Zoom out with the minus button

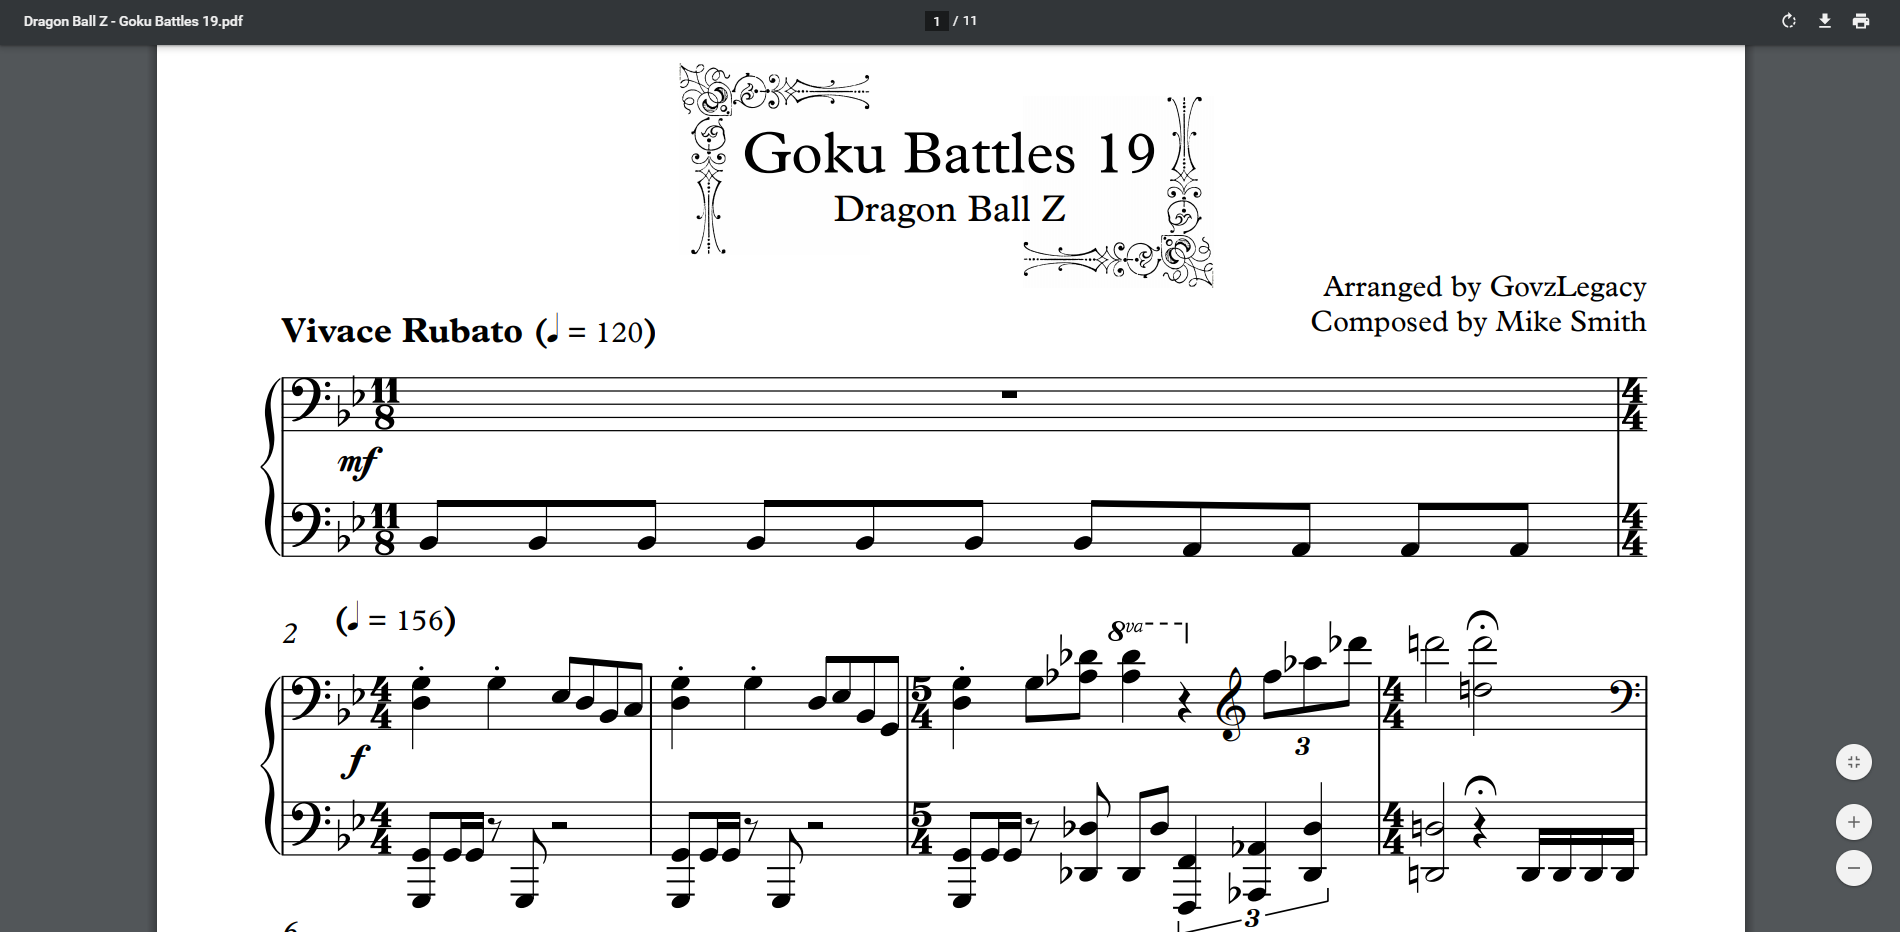(x=1853, y=868)
